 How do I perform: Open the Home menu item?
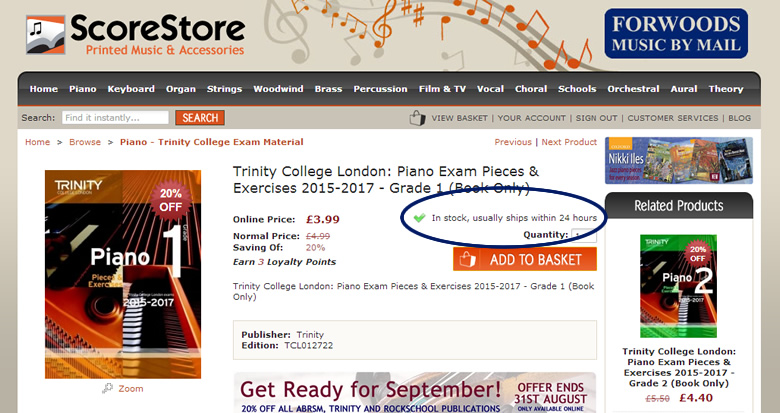[44, 89]
